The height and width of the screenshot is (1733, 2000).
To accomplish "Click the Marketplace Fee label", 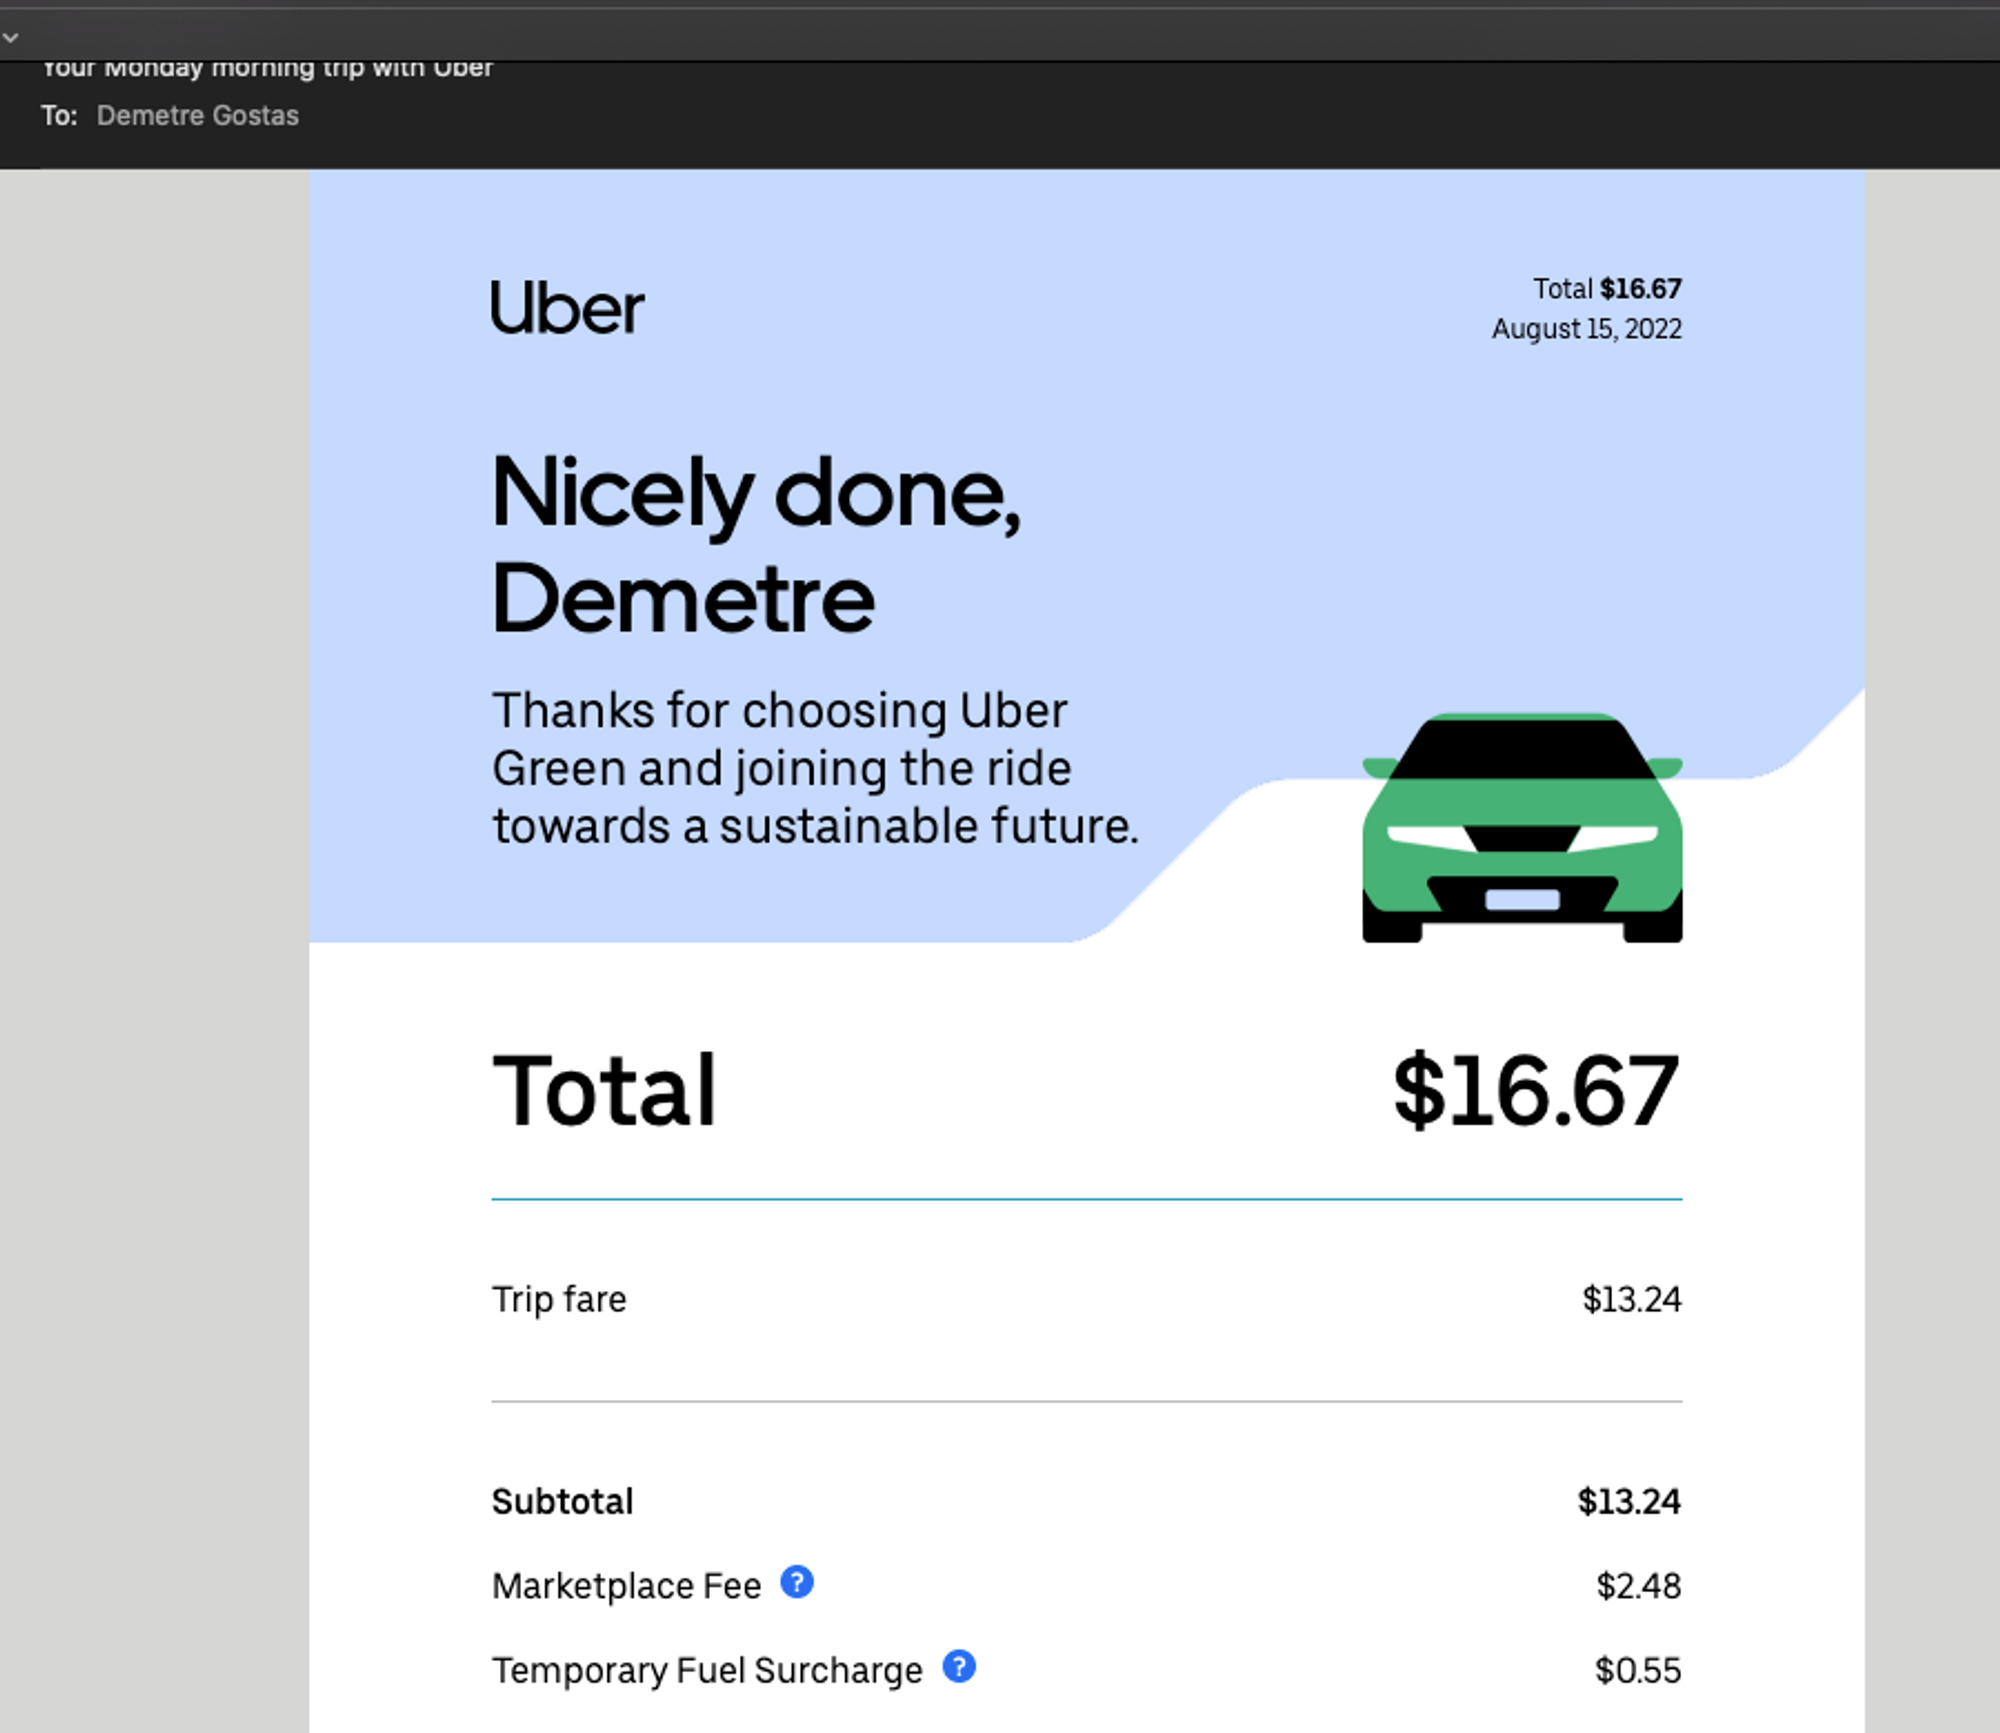I will (626, 1586).
